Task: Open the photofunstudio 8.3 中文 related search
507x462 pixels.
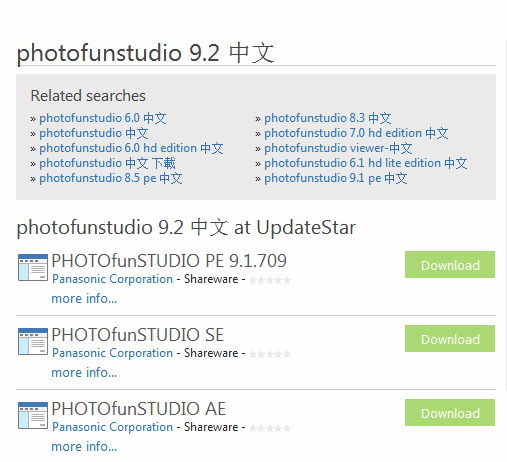Action: [328, 118]
